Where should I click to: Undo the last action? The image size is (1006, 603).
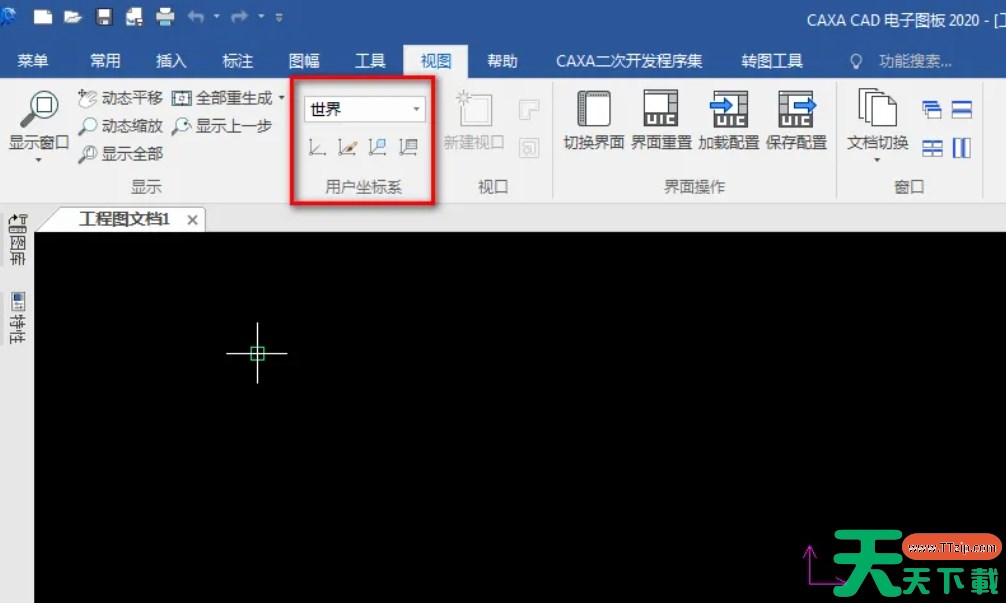(x=196, y=17)
